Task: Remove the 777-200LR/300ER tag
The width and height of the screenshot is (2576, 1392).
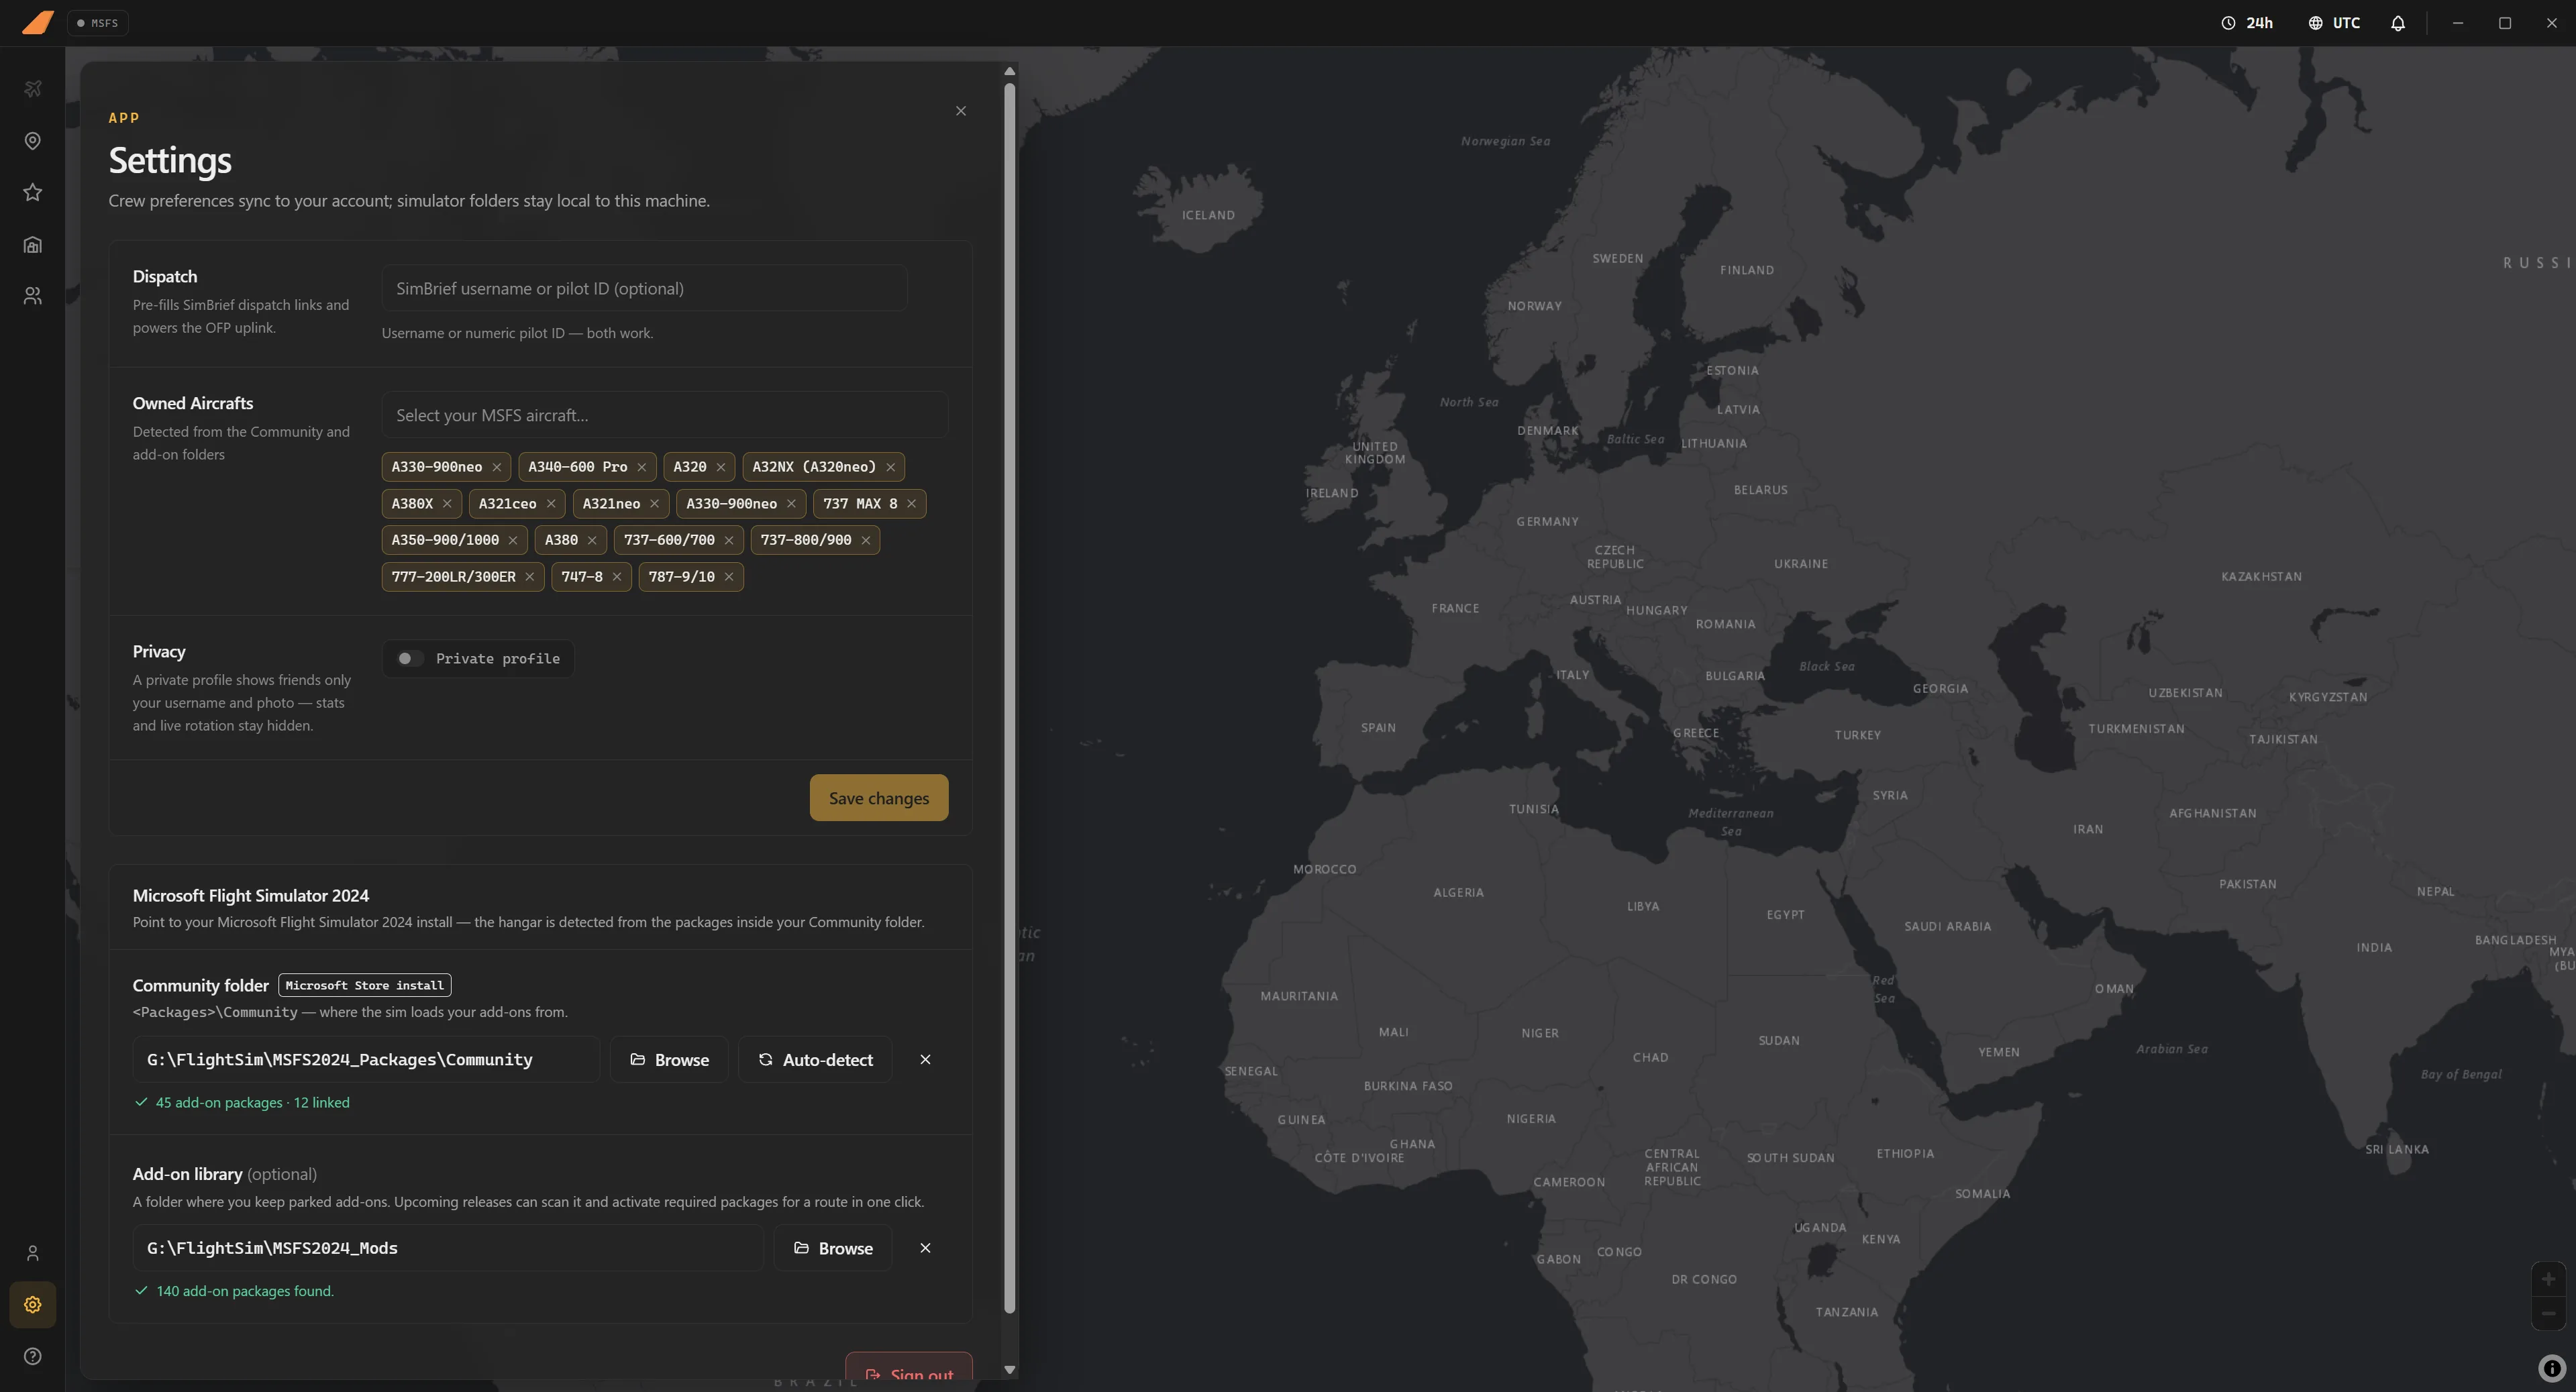Action: click(x=530, y=577)
